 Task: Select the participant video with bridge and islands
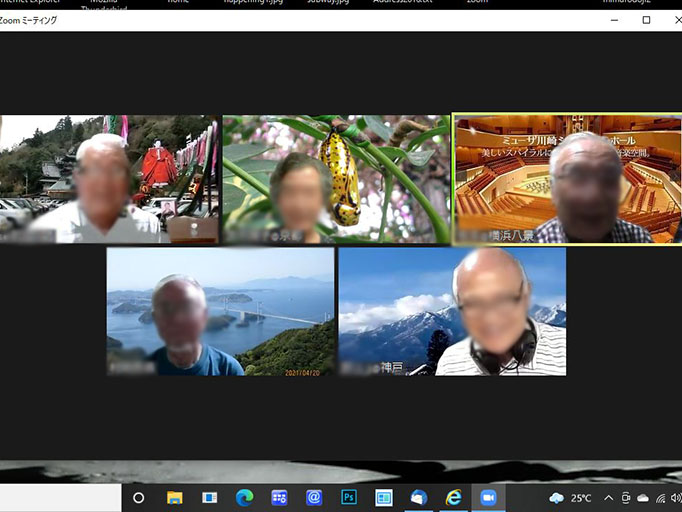220,311
